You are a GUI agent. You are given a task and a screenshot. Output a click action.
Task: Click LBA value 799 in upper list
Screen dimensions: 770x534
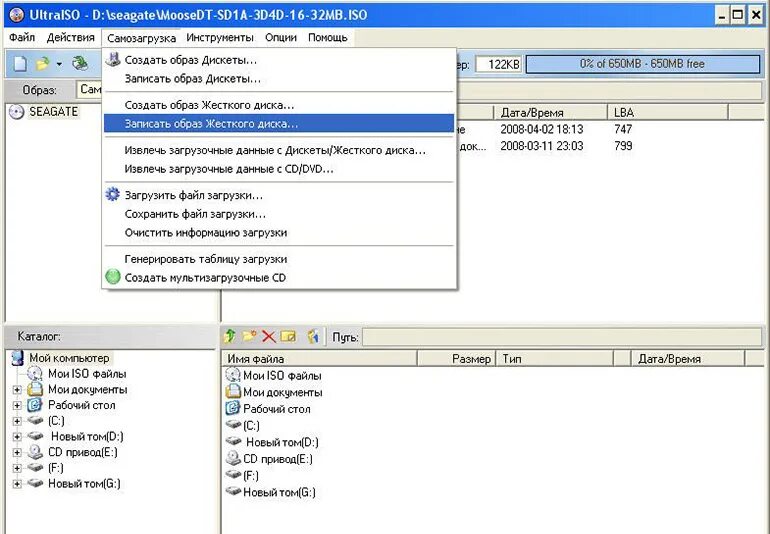pyautogui.click(x=623, y=146)
